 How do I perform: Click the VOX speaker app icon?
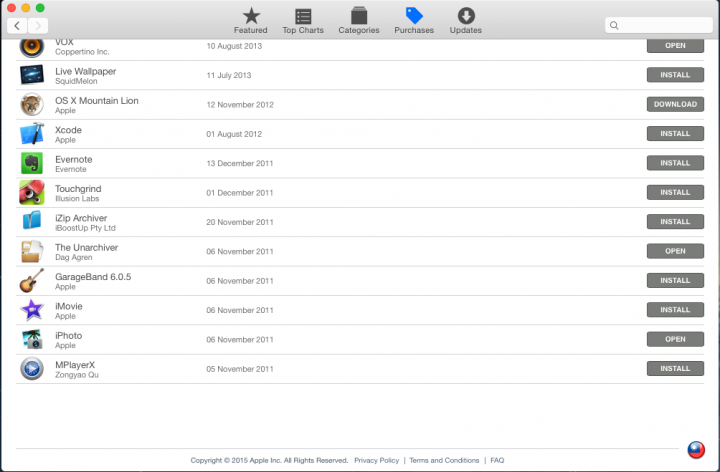[32, 46]
